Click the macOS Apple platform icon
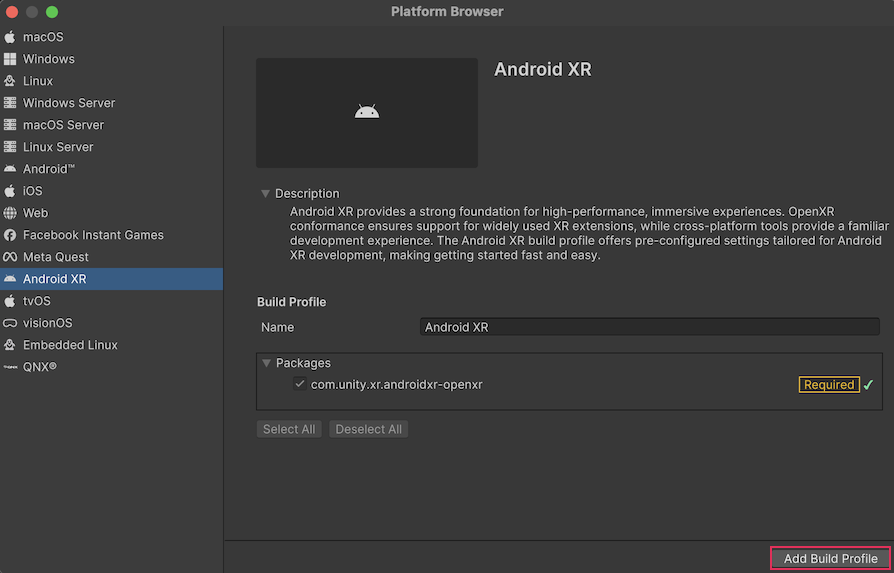 pyautogui.click(x=10, y=37)
